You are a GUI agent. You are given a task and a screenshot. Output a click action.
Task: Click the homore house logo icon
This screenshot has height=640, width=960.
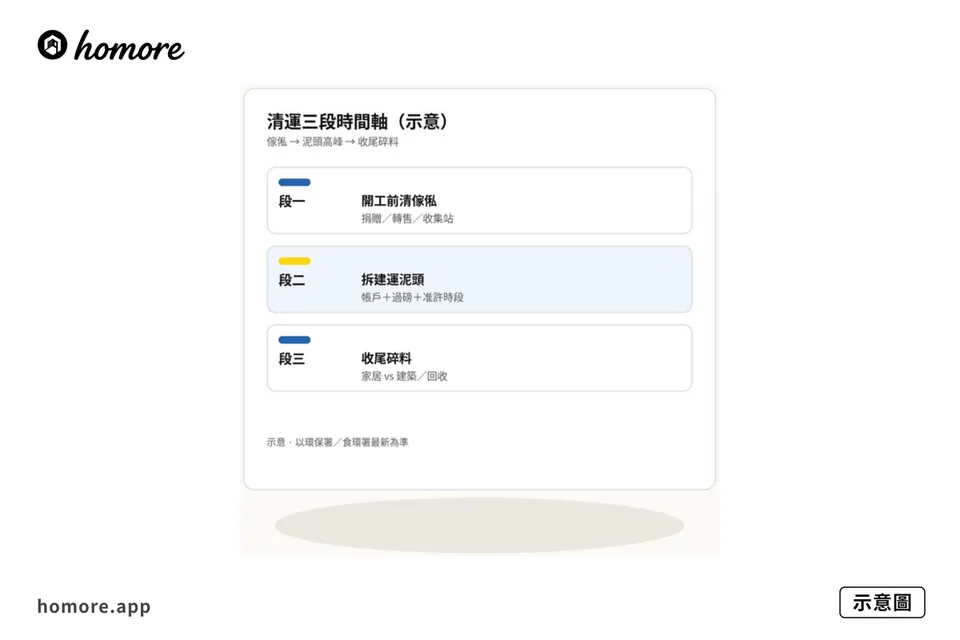pos(52,45)
